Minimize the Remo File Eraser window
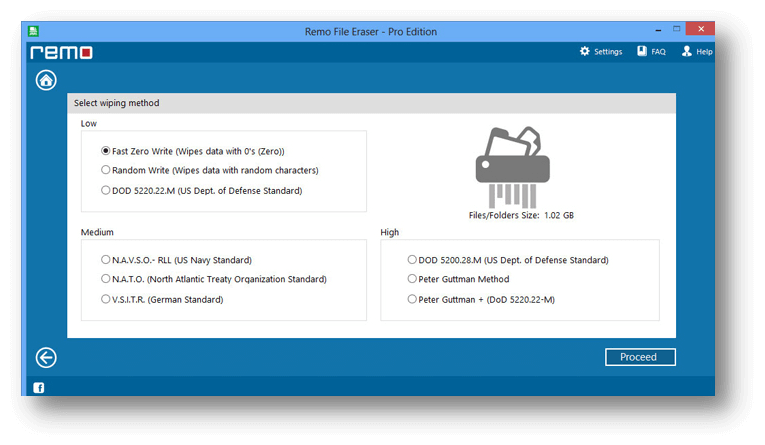Image resolution: width=765 pixels, height=445 pixels. [658, 30]
